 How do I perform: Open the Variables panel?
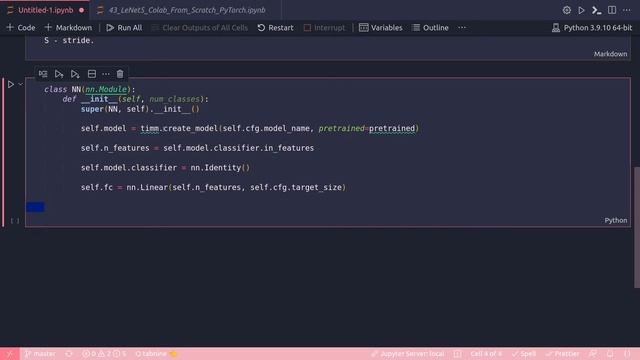coord(380,28)
